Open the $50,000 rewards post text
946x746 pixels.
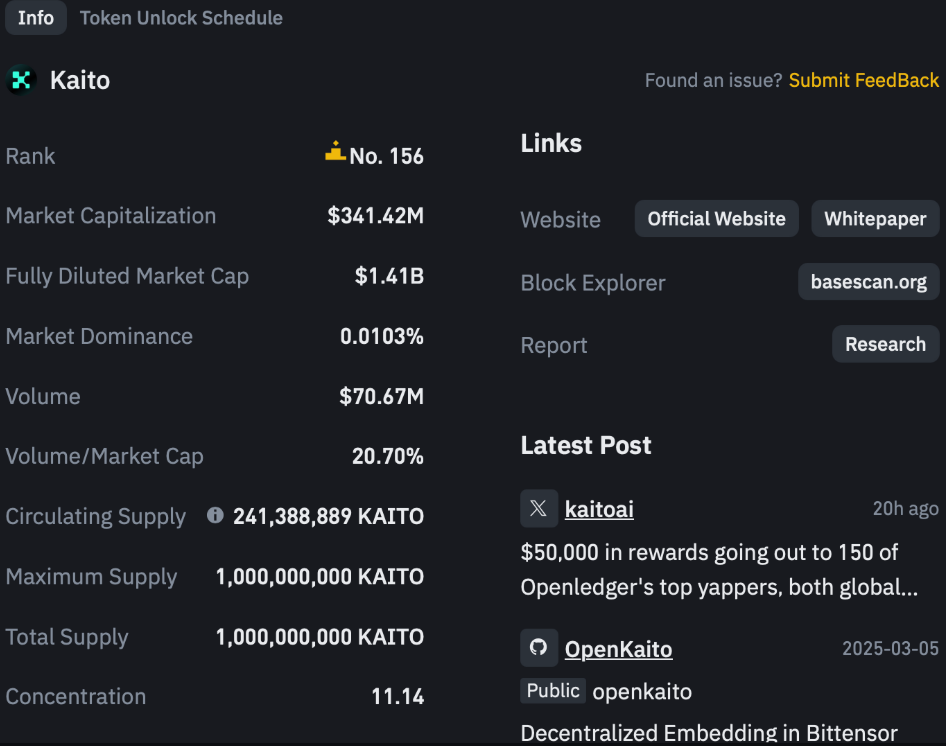coord(718,569)
